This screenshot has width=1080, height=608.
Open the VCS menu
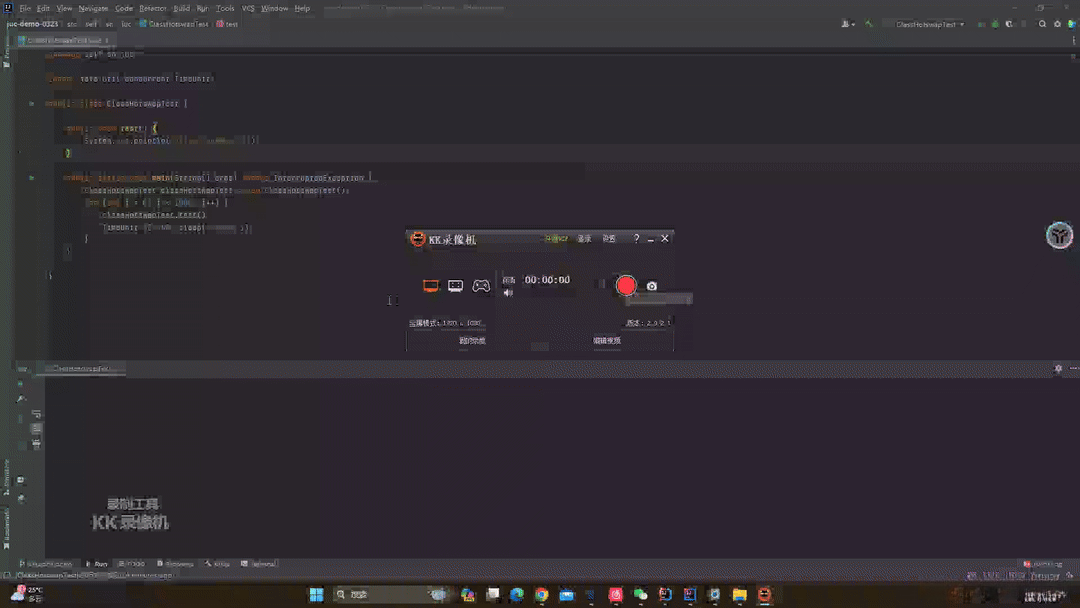coord(248,8)
